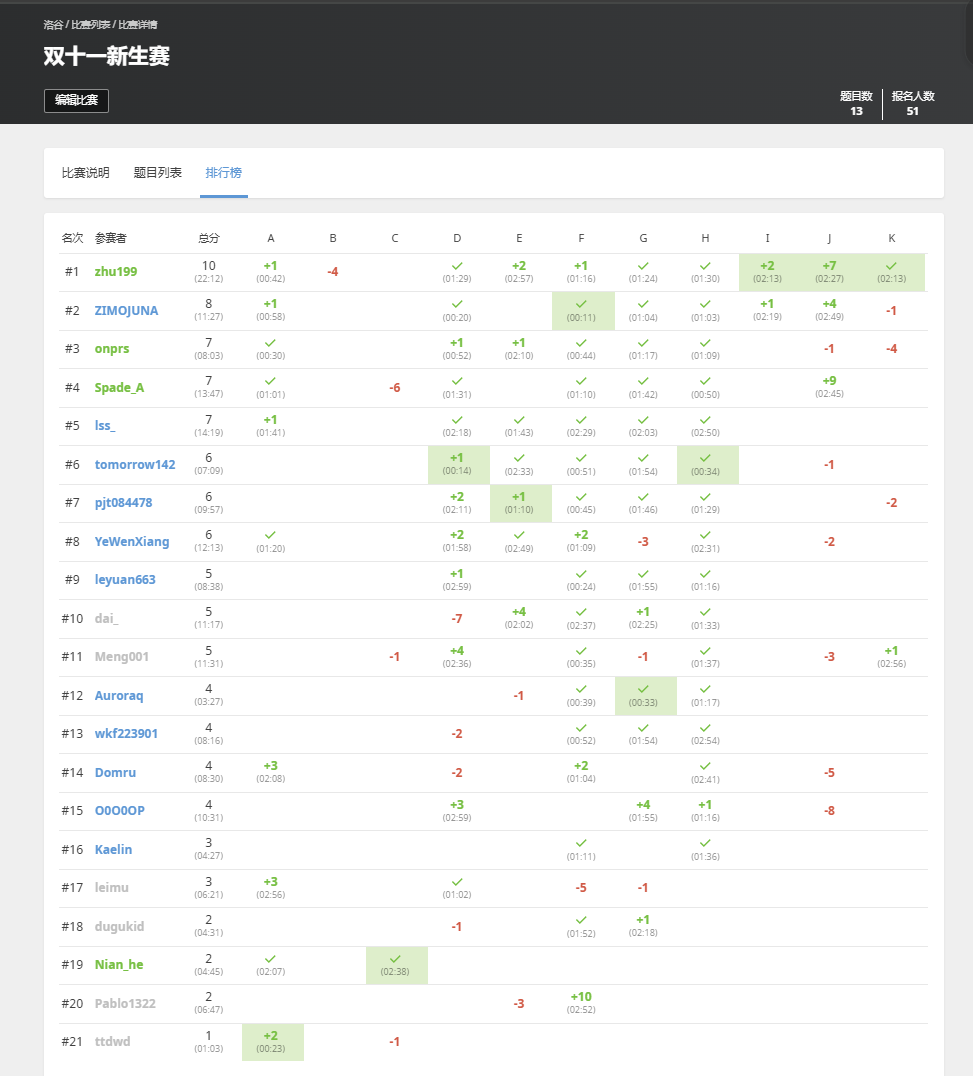Switch to the 比赛说明 tab
The height and width of the screenshot is (1076, 973).
[x=86, y=173]
